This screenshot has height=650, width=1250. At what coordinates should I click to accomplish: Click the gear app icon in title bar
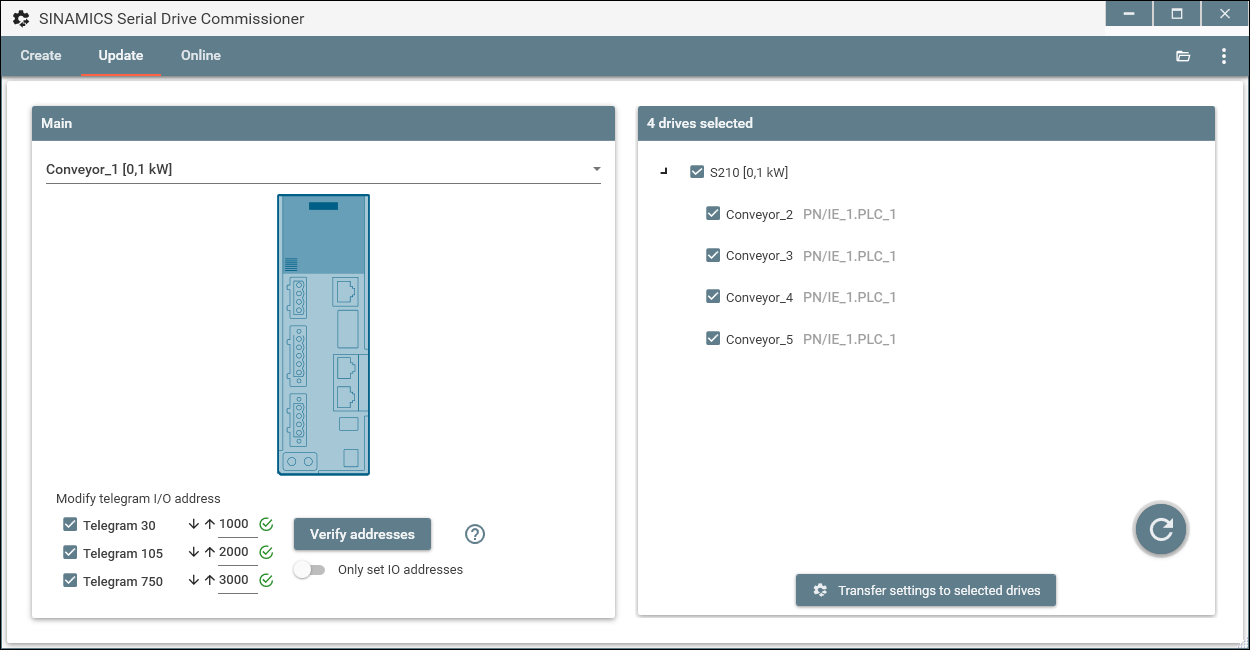[x=21, y=18]
